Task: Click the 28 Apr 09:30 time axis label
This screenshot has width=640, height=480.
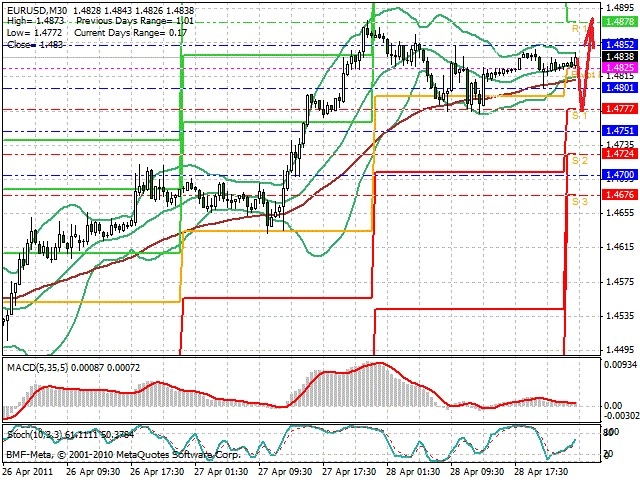Action: tap(478, 471)
